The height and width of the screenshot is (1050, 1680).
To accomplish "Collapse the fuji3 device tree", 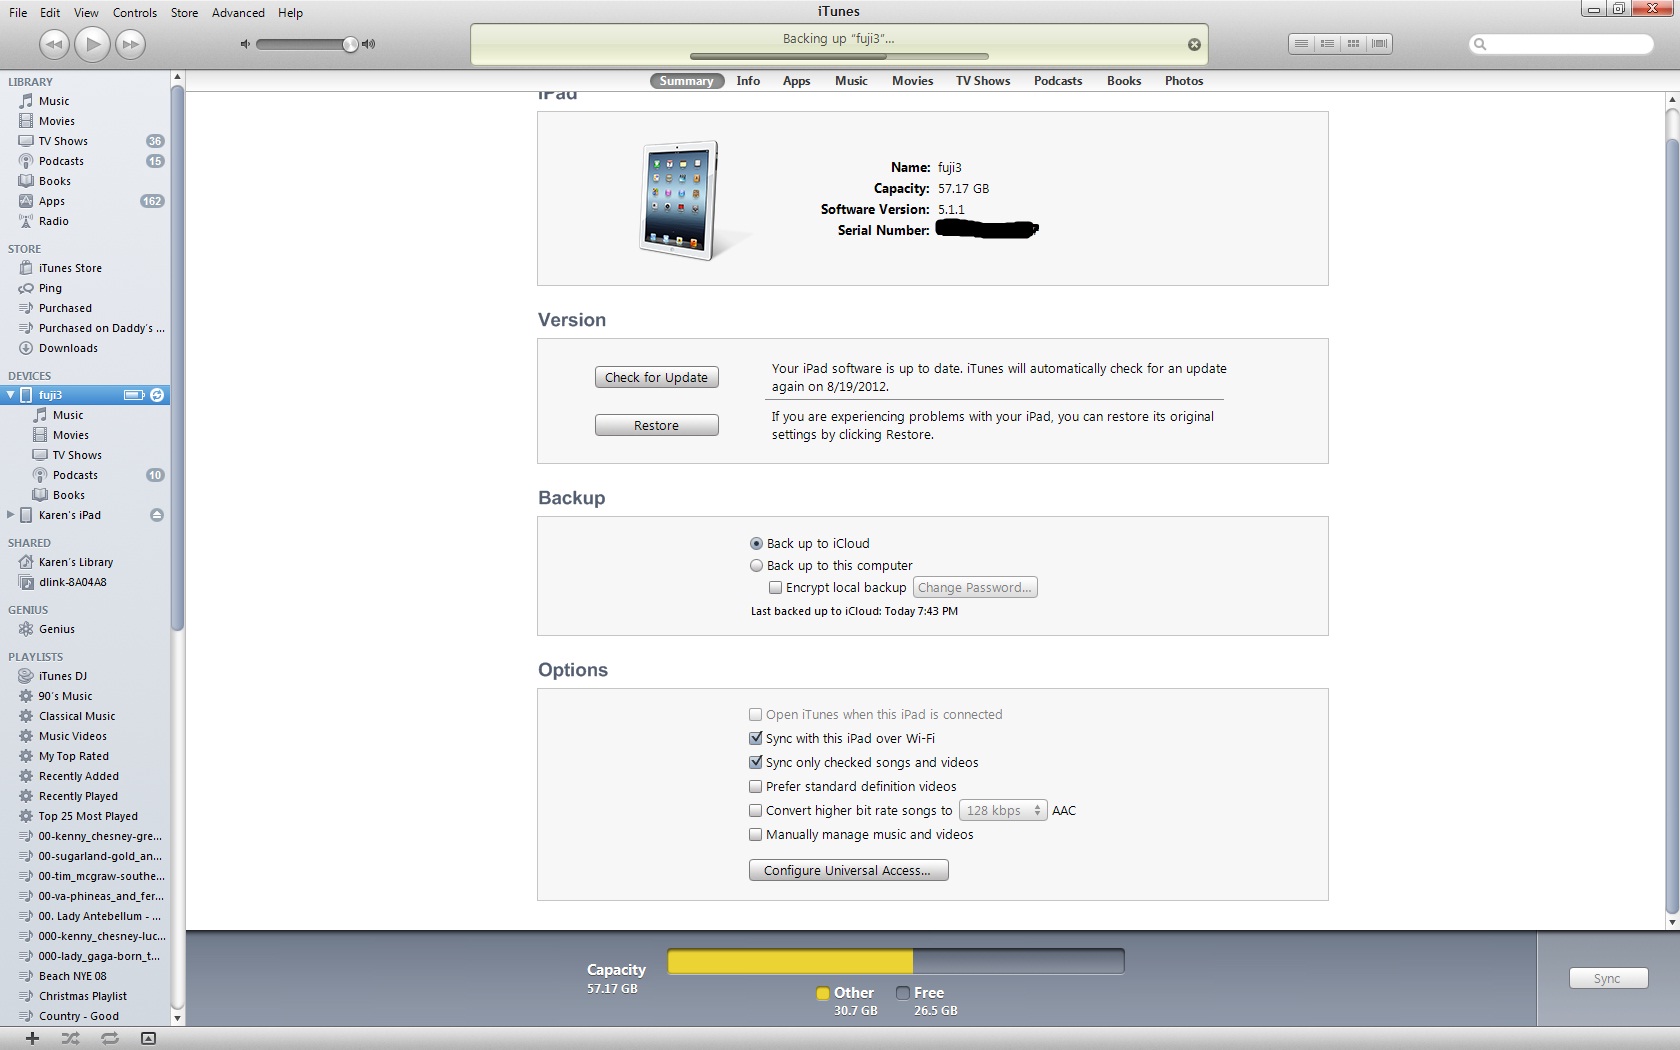I will point(11,395).
